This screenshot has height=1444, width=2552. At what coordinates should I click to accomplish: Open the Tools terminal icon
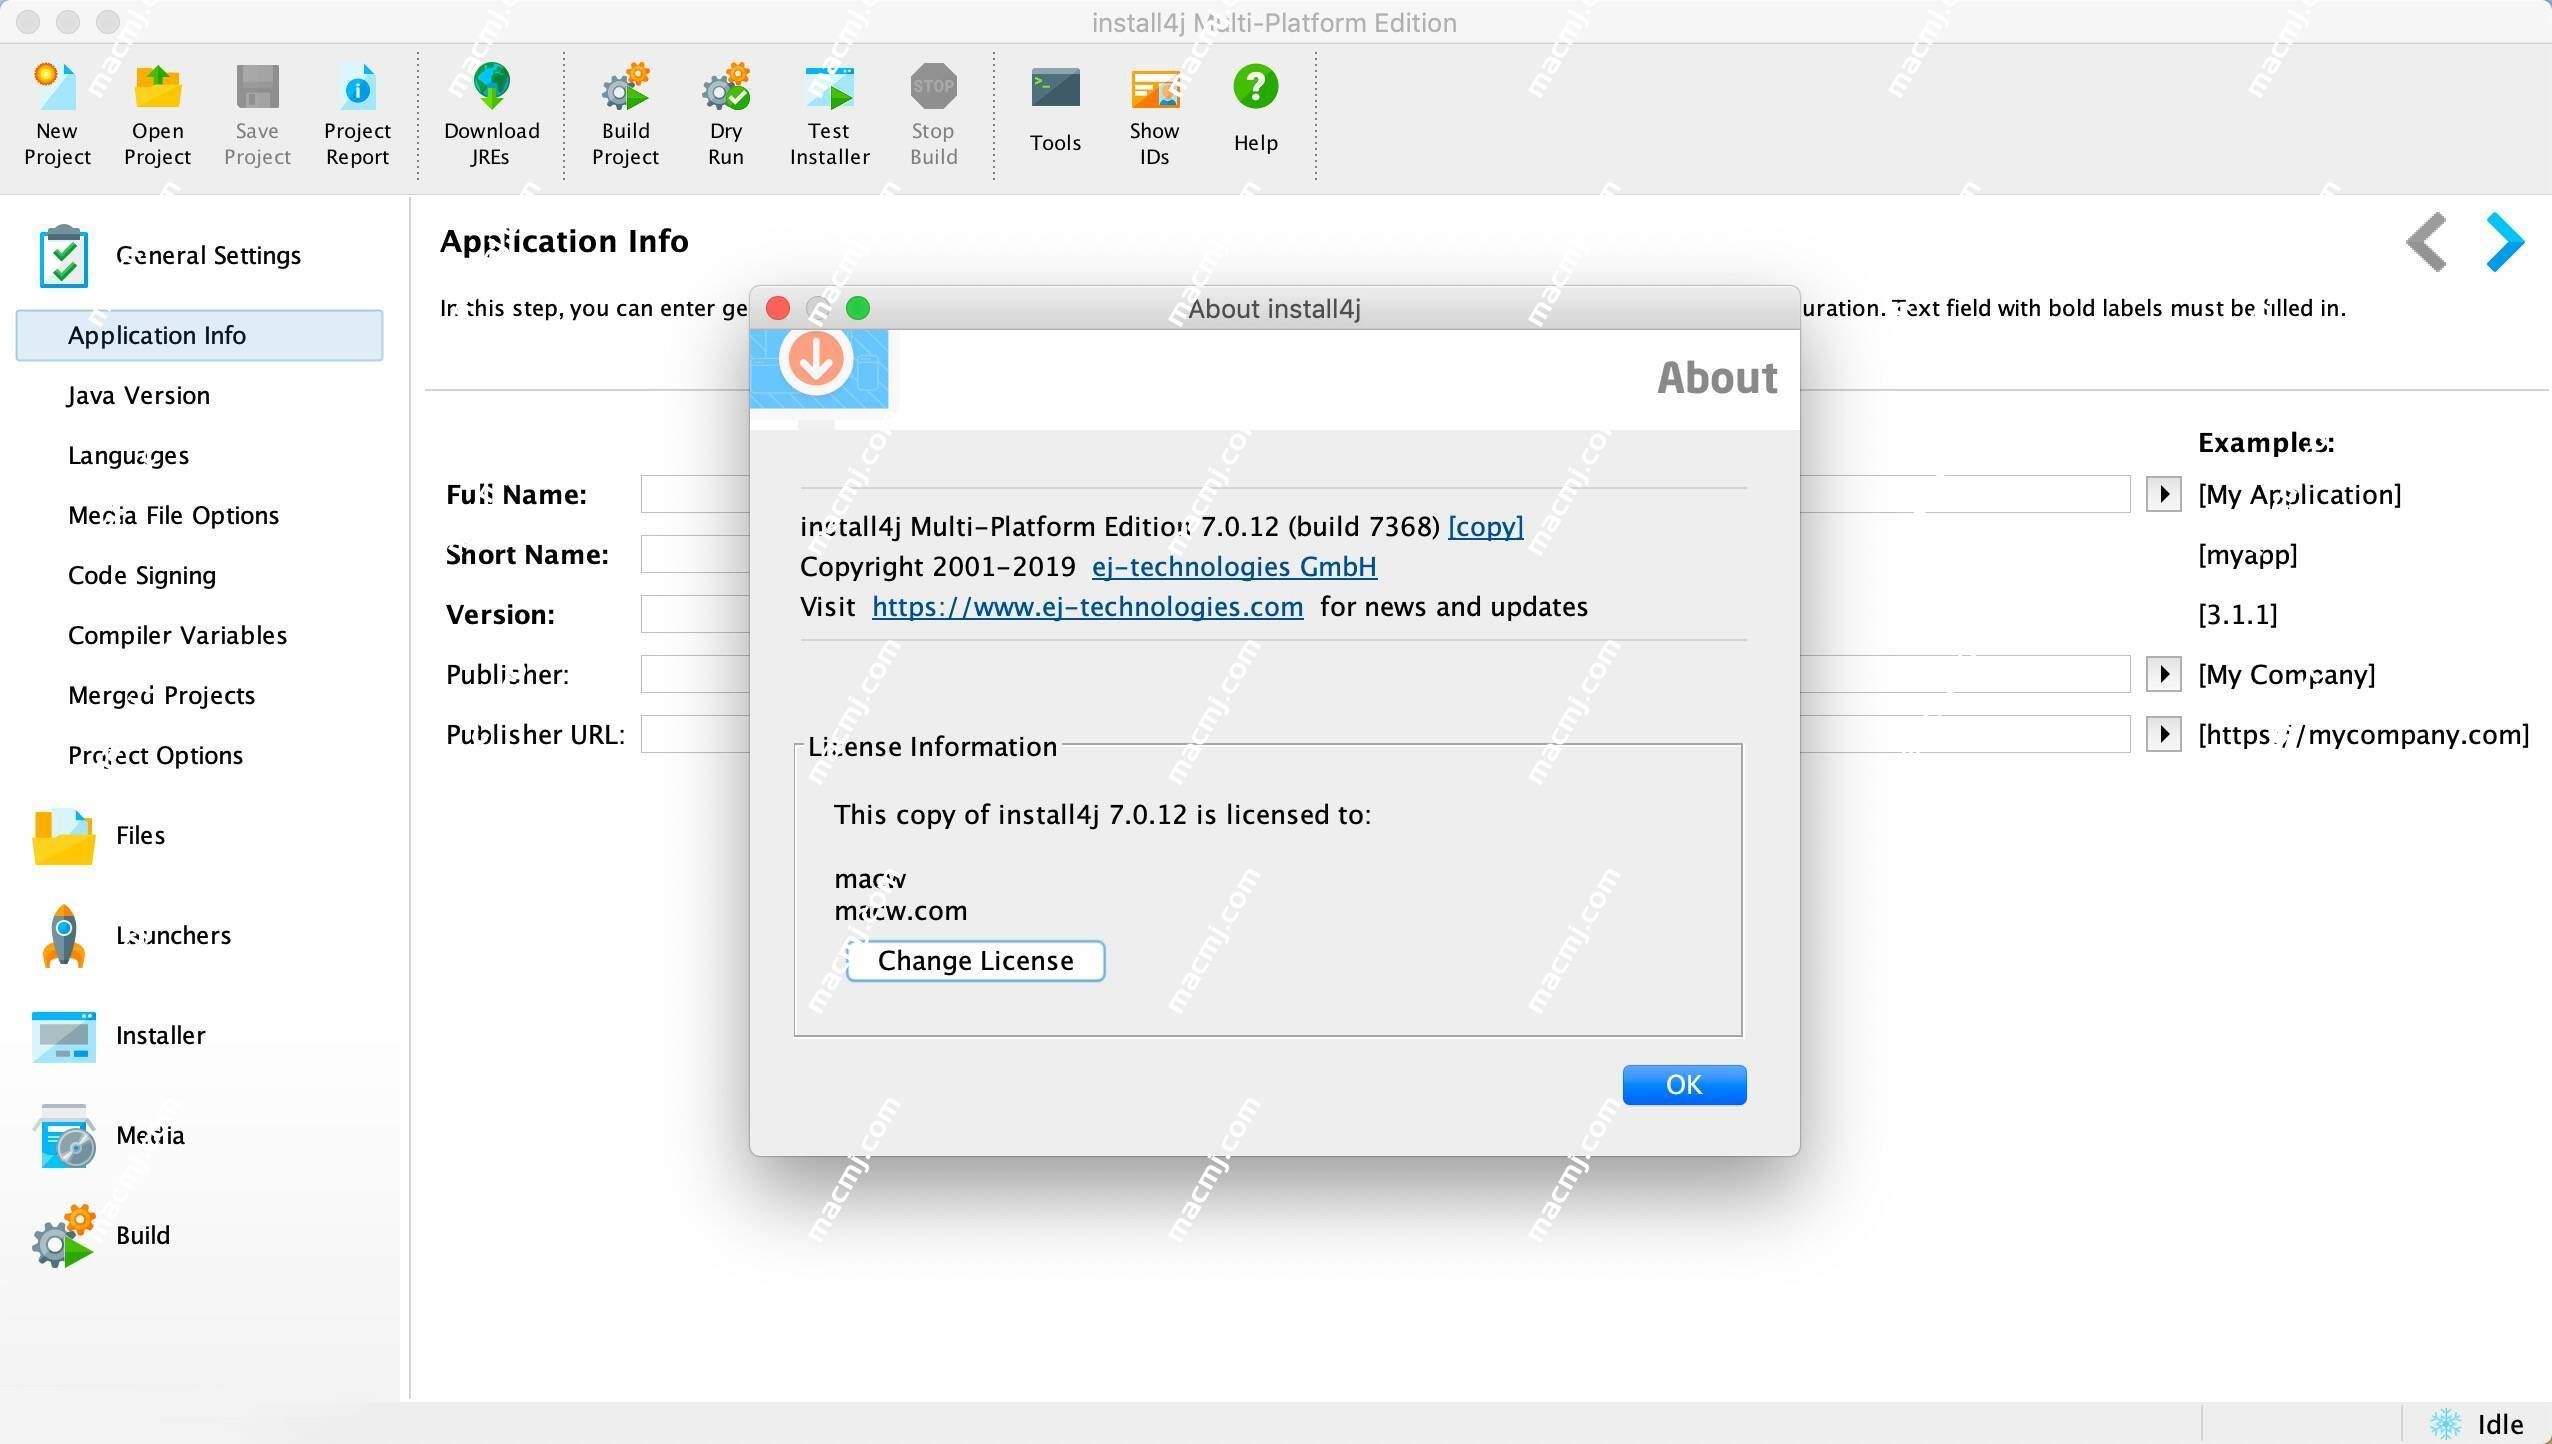click(1055, 88)
